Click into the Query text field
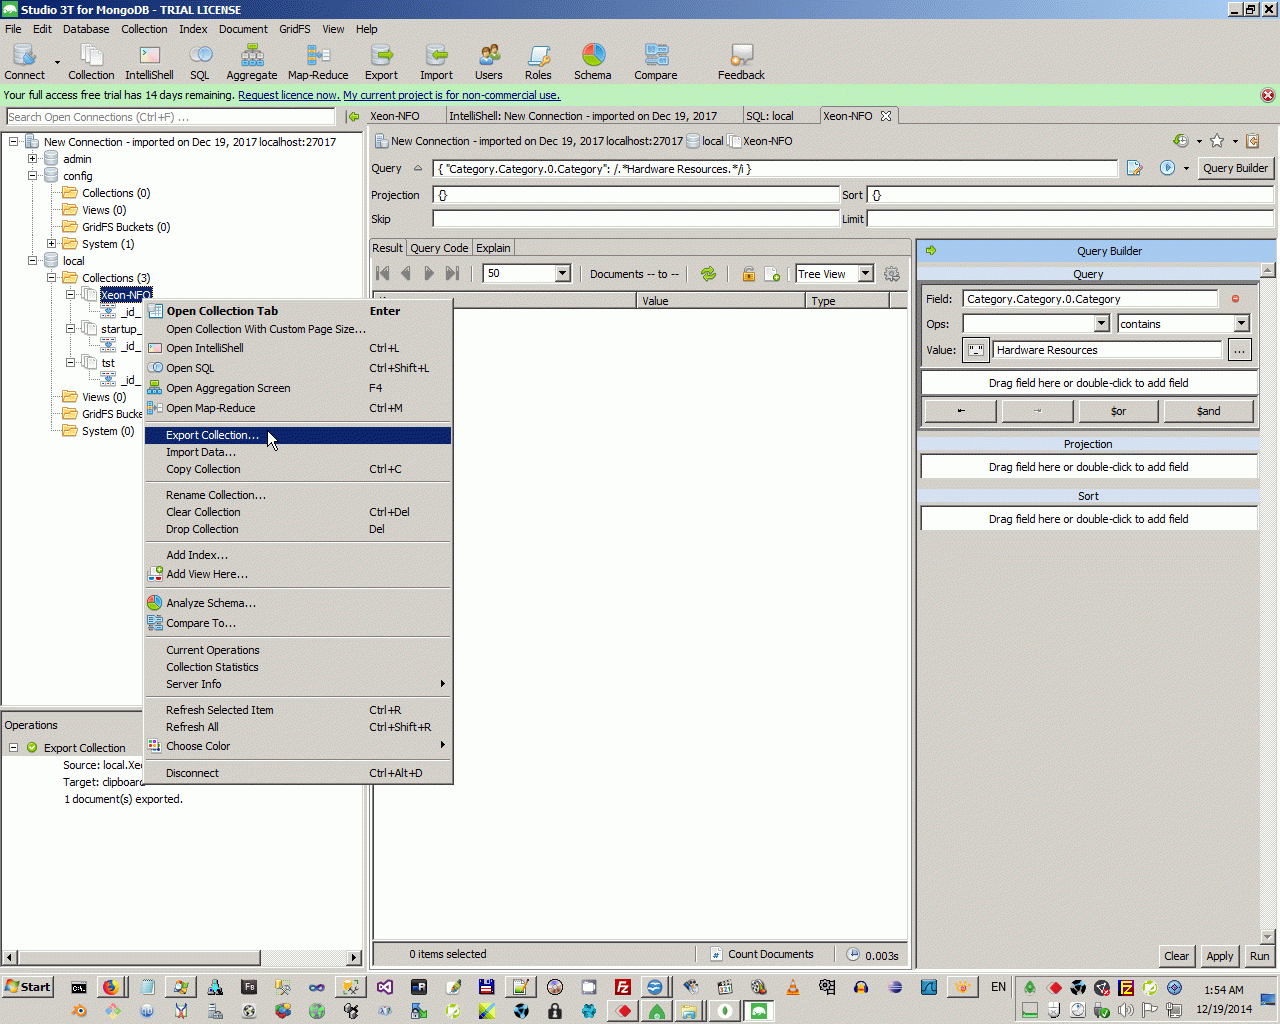Image resolution: width=1280 pixels, height=1024 pixels. click(x=775, y=169)
